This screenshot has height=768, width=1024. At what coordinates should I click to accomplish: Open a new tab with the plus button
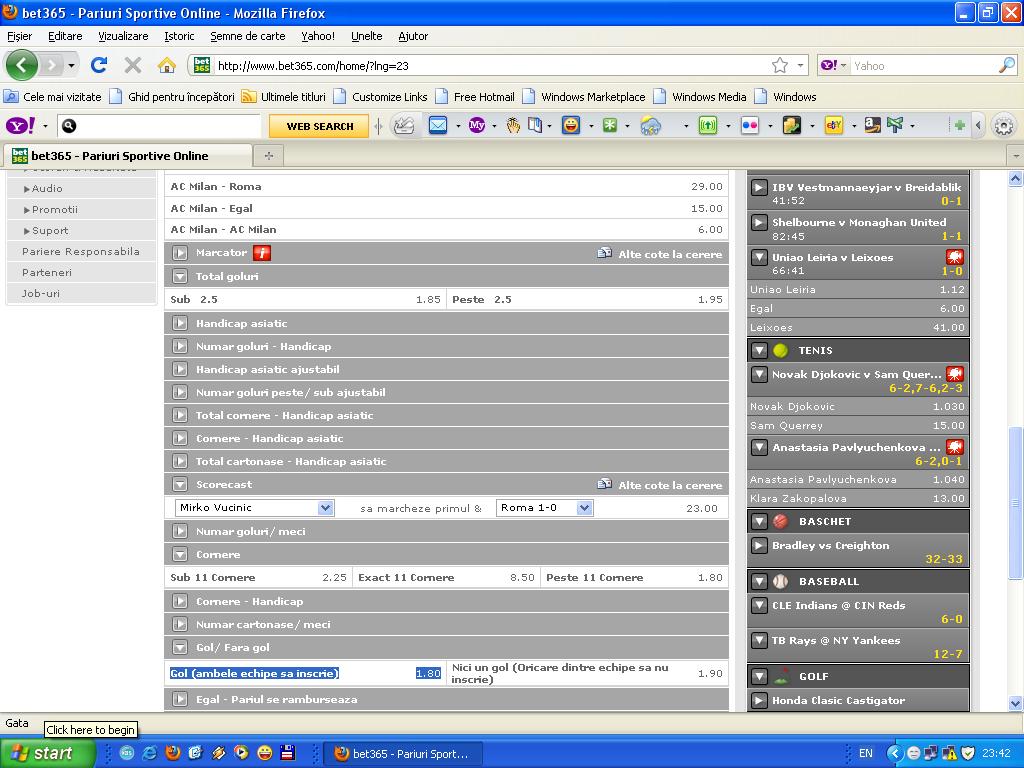(268, 155)
